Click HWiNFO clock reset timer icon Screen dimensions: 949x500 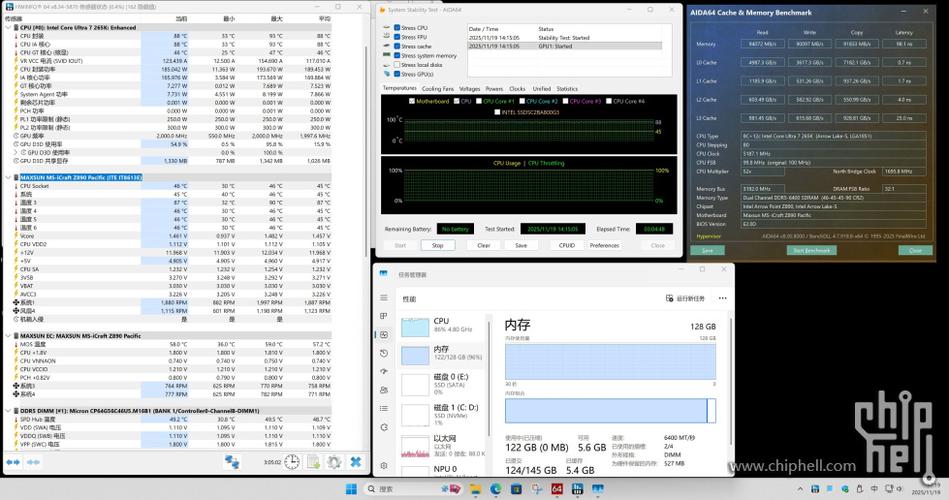(292, 462)
